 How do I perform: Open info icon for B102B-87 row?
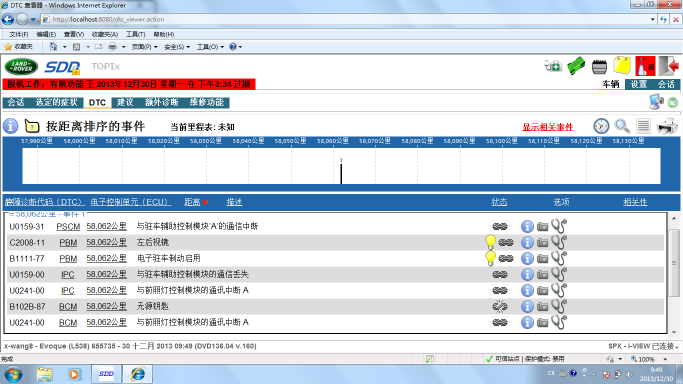(527, 307)
